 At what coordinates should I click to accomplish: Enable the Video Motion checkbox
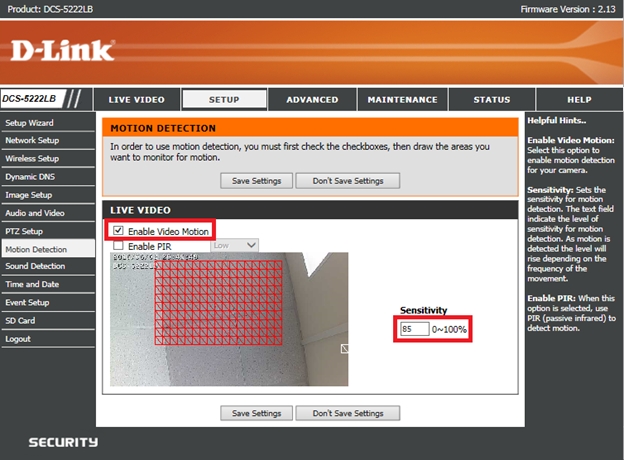point(118,231)
